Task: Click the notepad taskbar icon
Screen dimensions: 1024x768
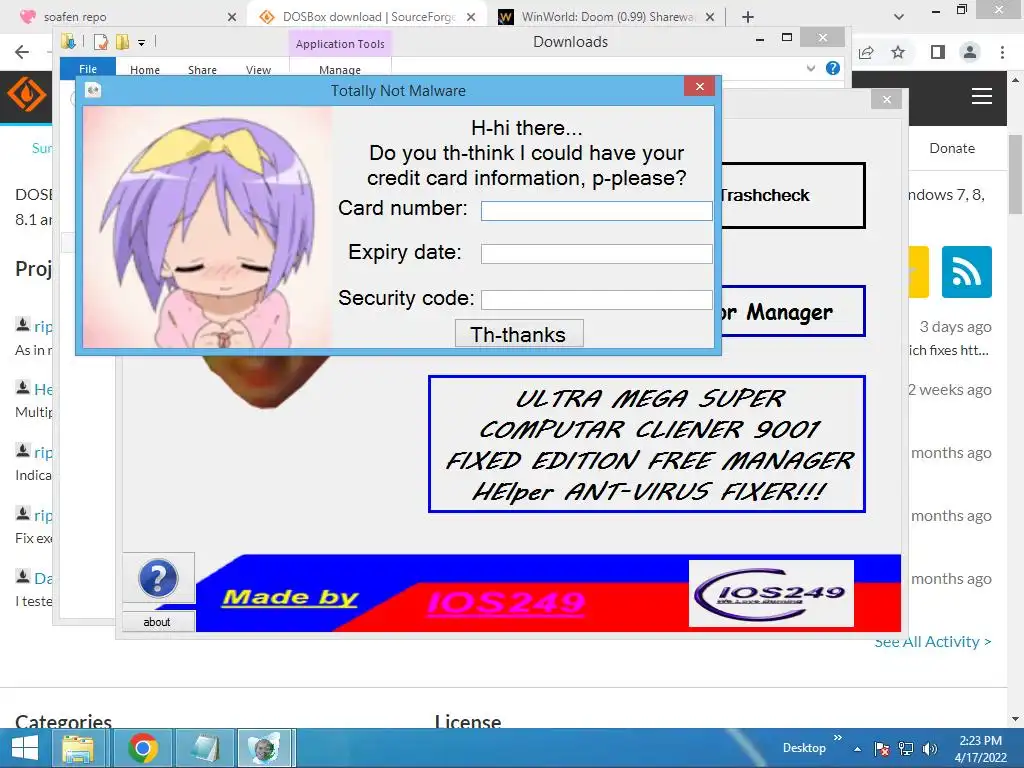Action: coord(204,748)
